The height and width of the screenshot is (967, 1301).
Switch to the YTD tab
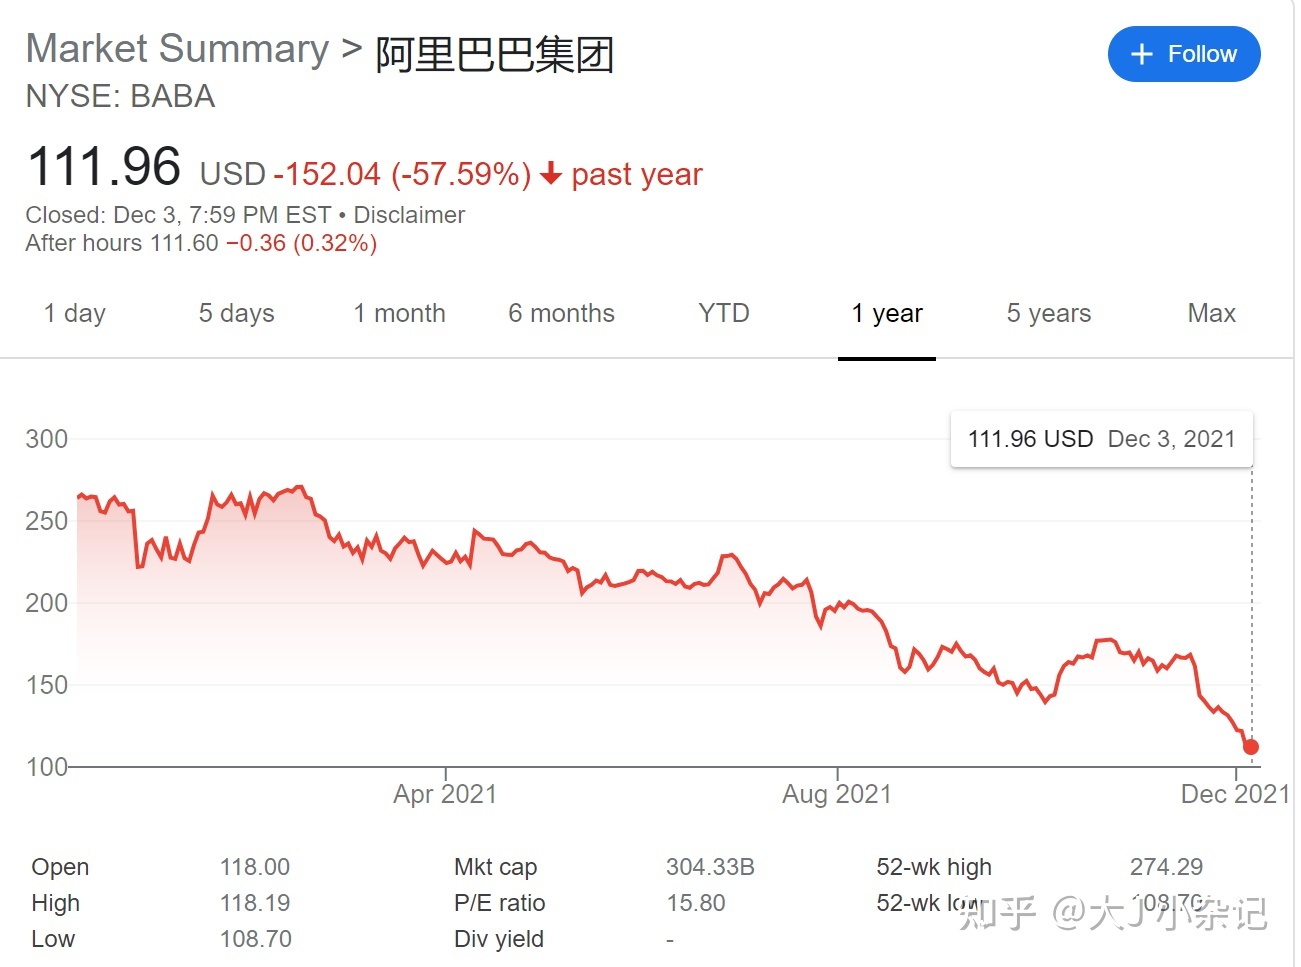(724, 313)
